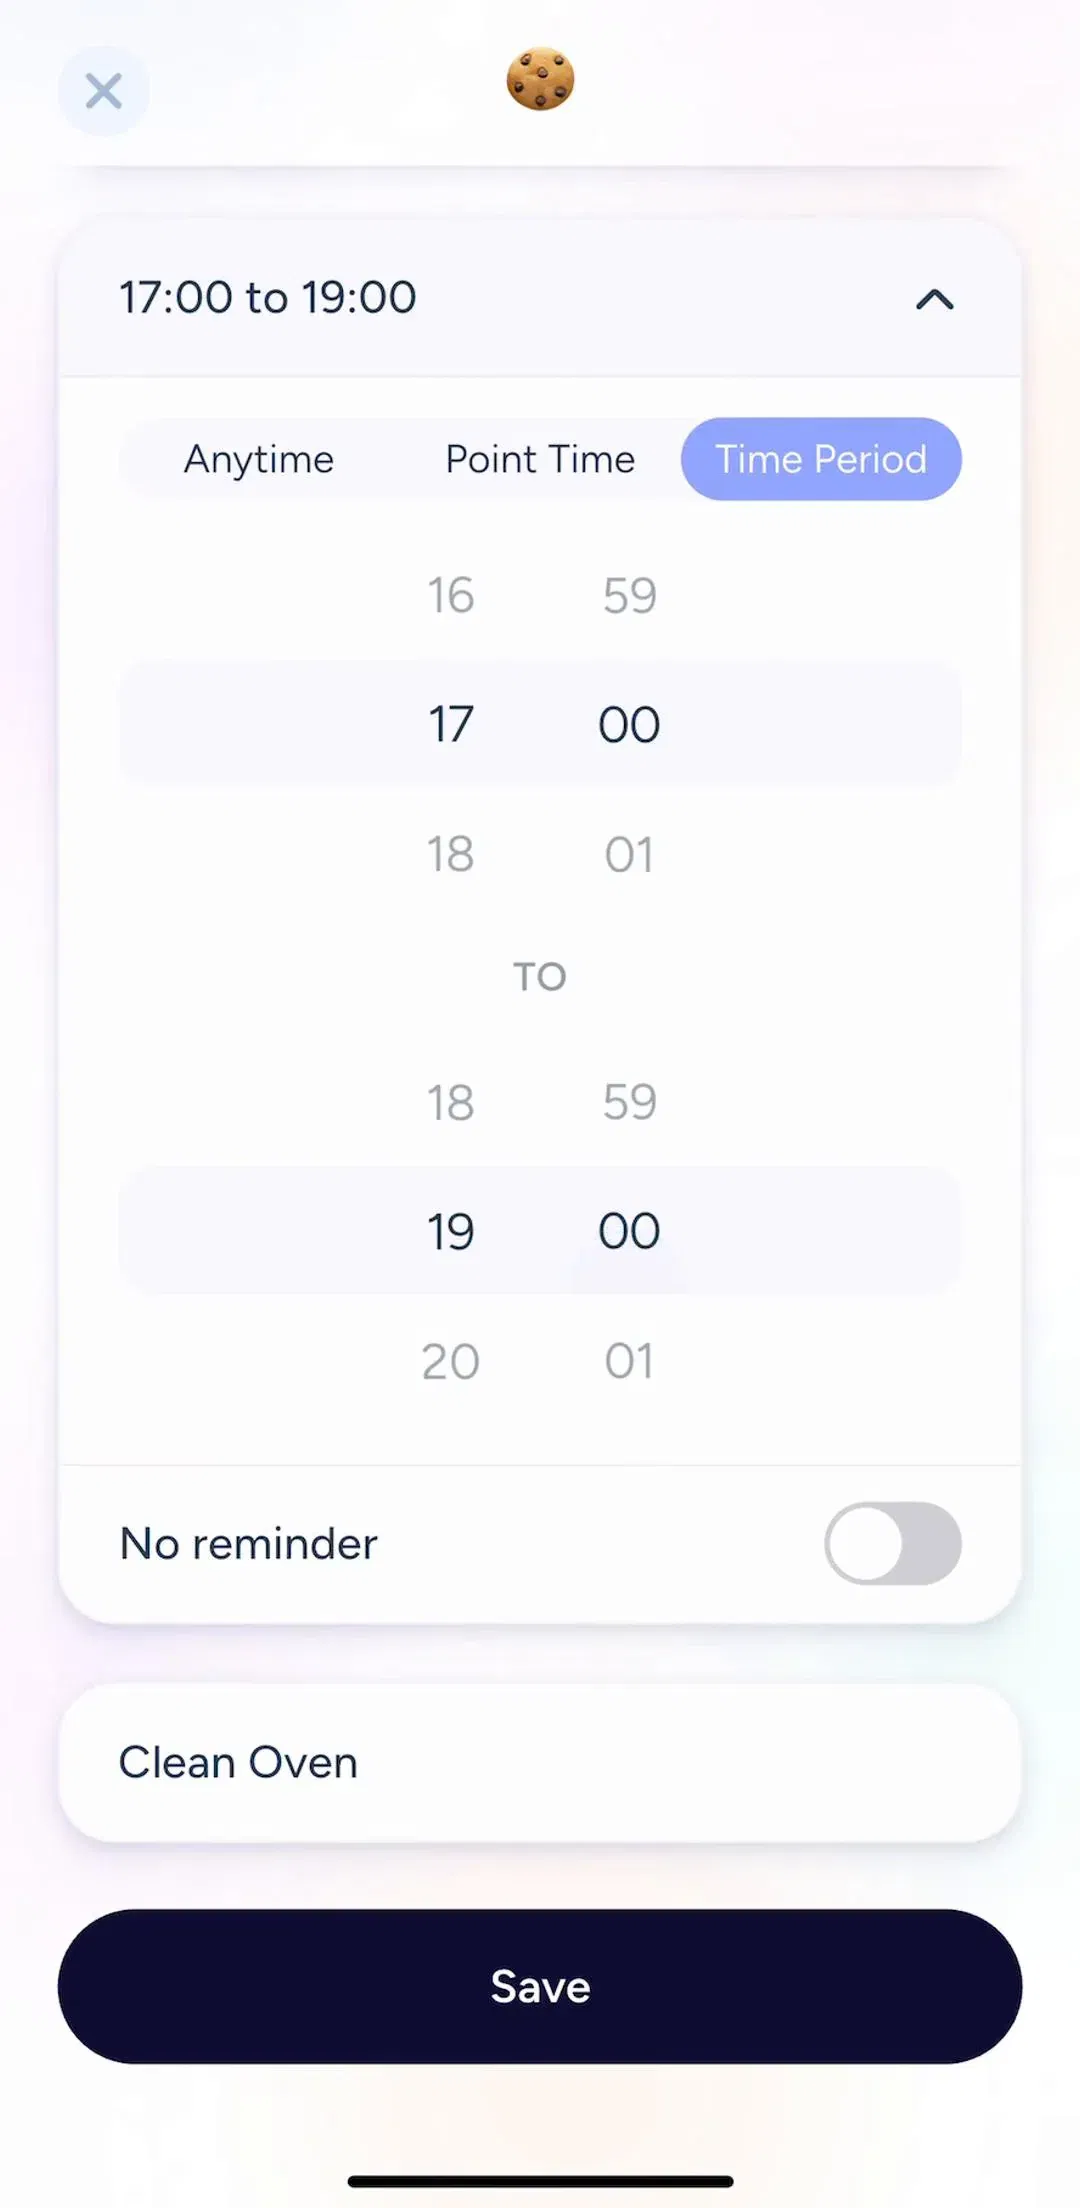1080x2208 pixels.
Task: Pick end minute 59
Action: pos(629,1102)
